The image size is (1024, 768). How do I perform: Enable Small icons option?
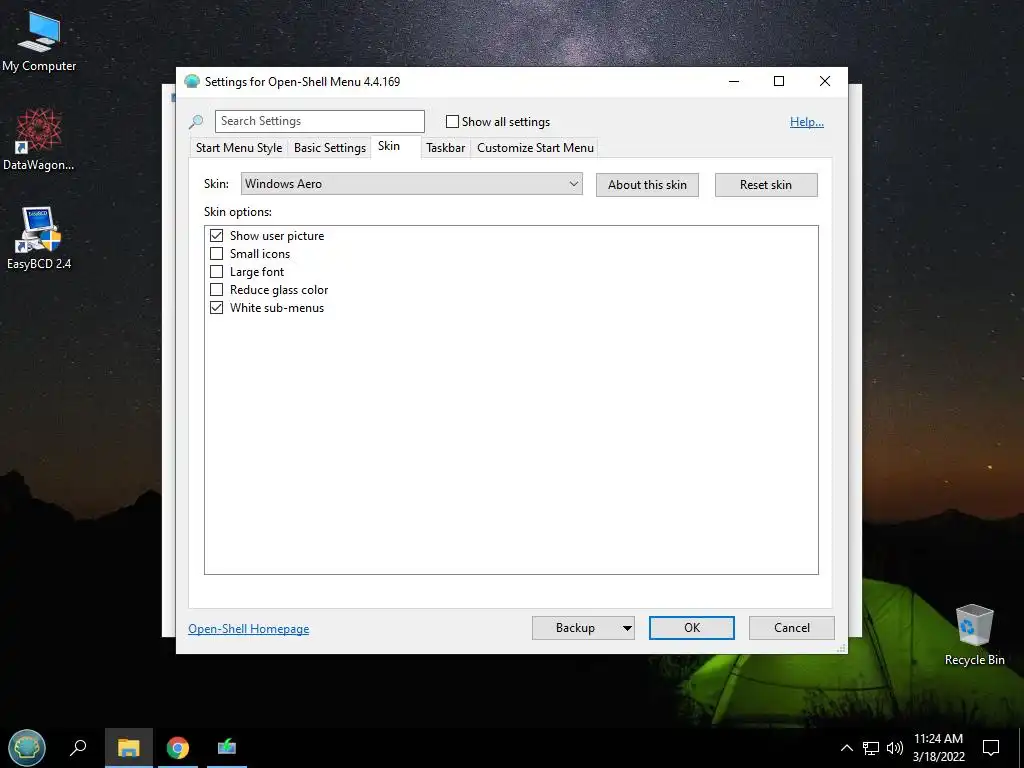(216, 253)
